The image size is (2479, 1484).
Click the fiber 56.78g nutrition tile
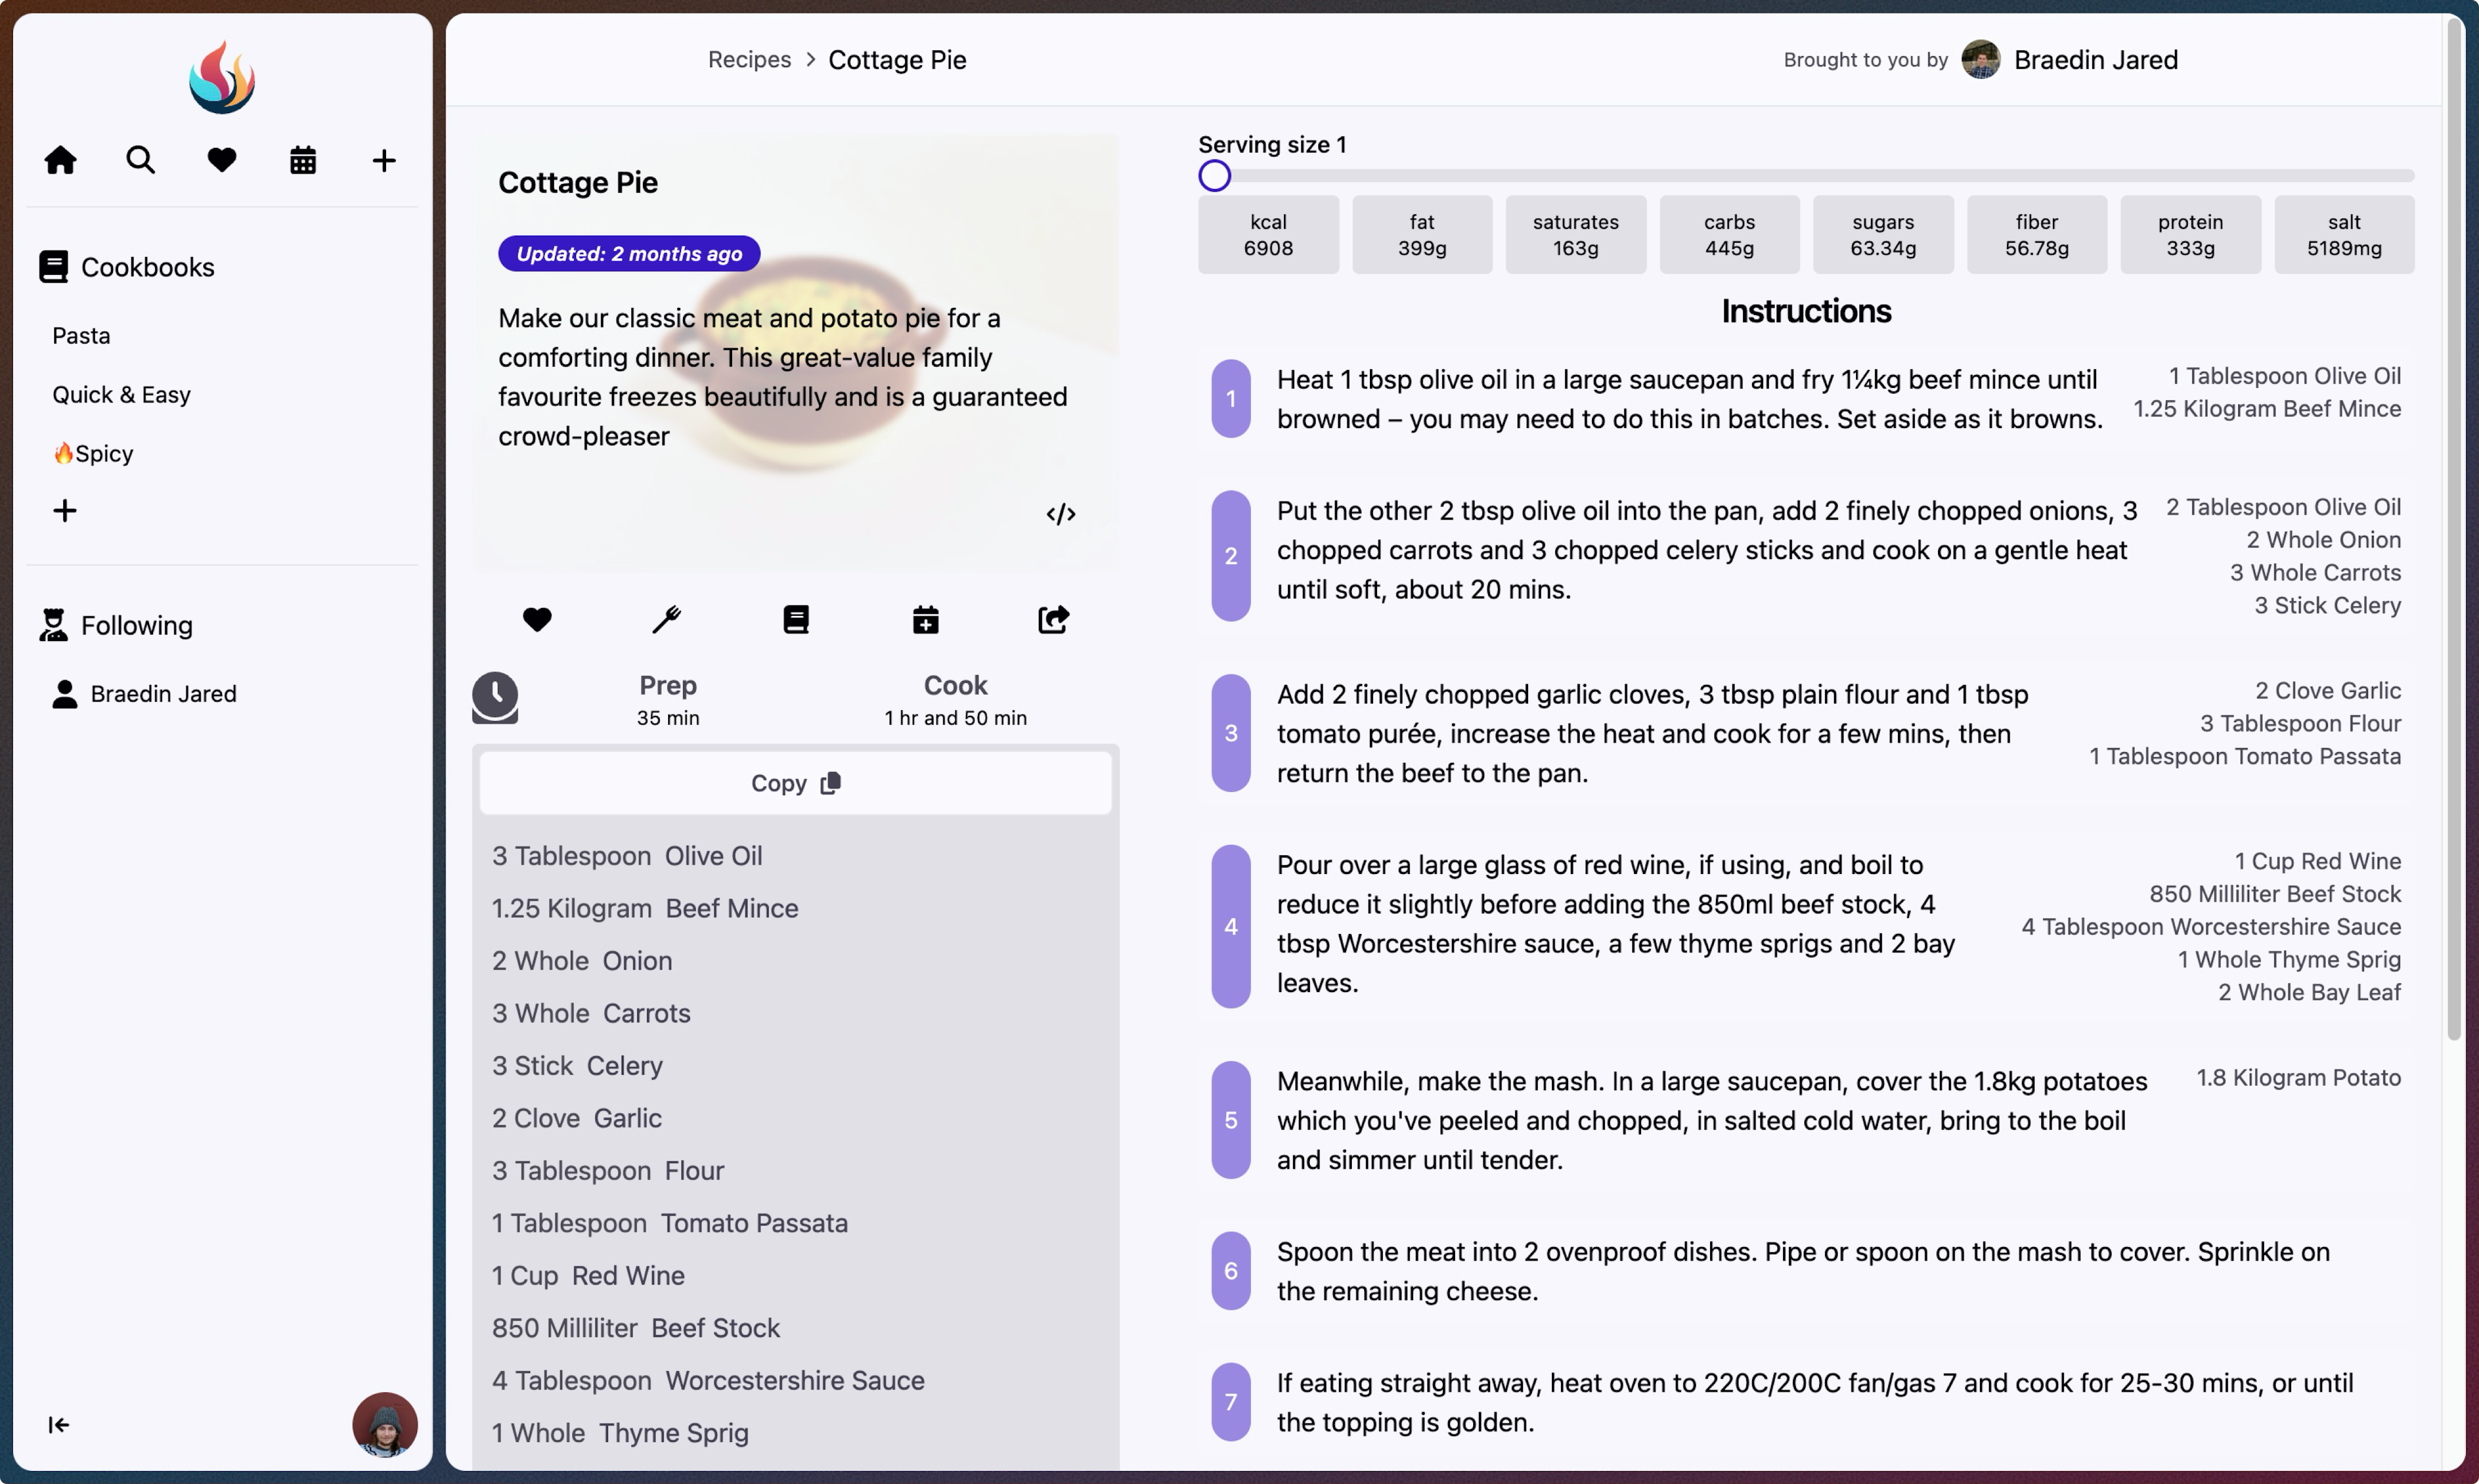[x=2037, y=234]
